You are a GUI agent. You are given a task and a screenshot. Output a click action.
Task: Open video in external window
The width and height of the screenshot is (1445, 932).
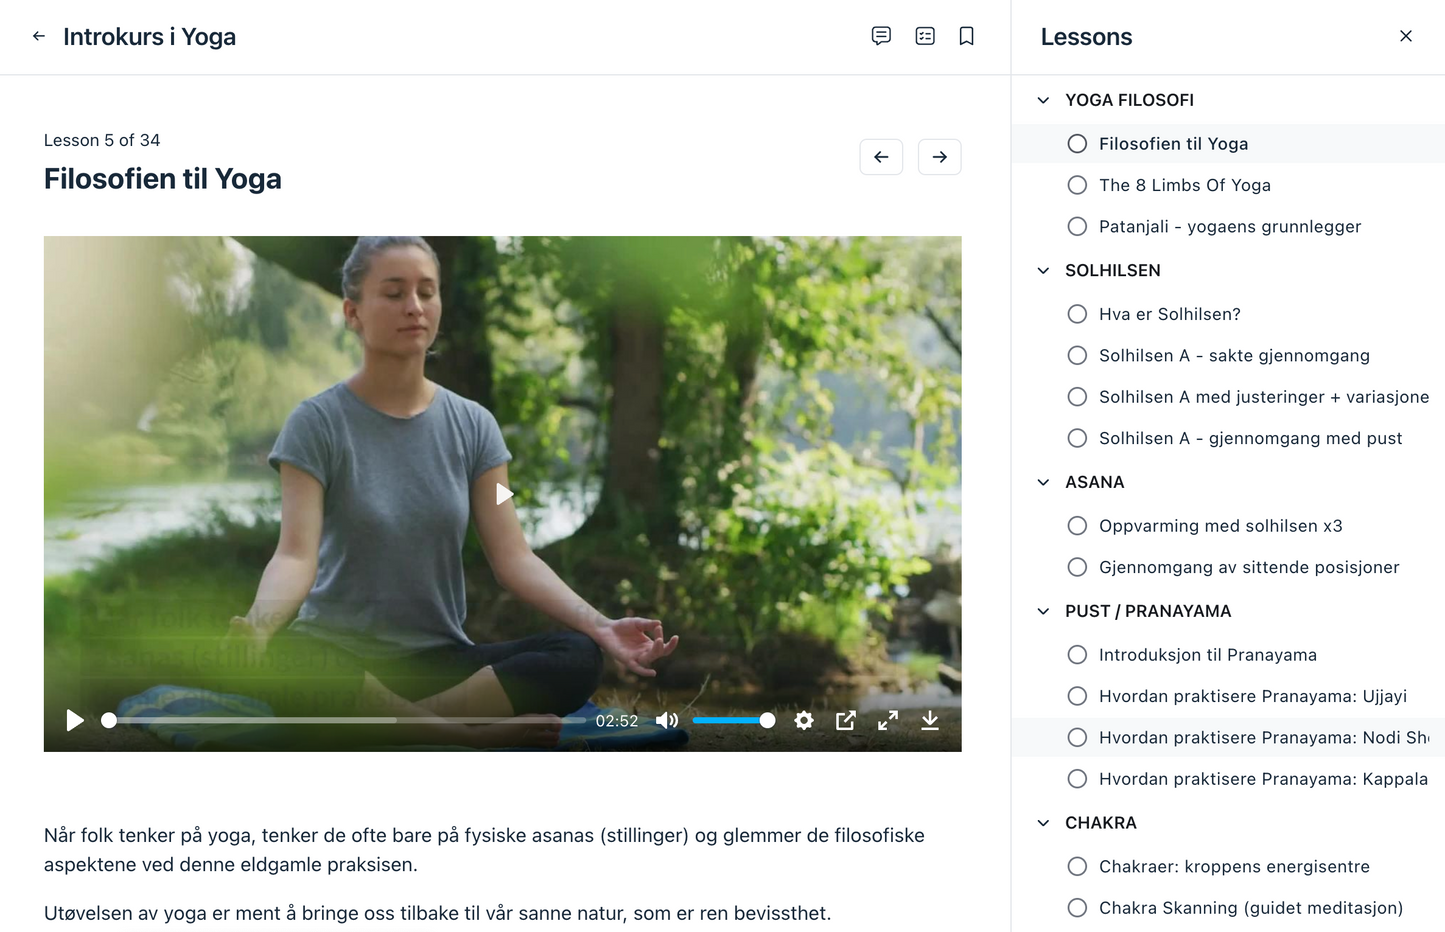[x=846, y=720]
